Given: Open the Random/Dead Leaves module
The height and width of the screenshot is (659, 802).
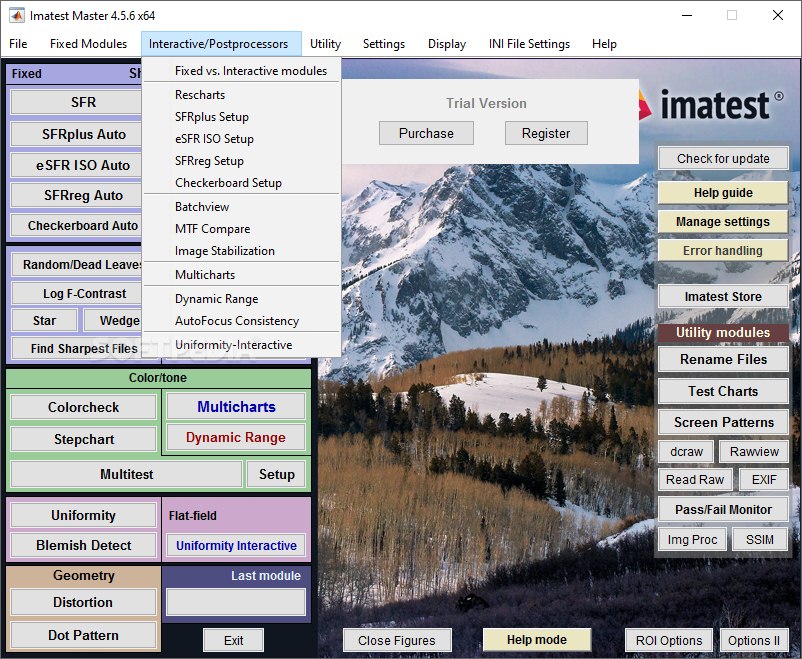Looking at the screenshot, I should click(x=77, y=265).
